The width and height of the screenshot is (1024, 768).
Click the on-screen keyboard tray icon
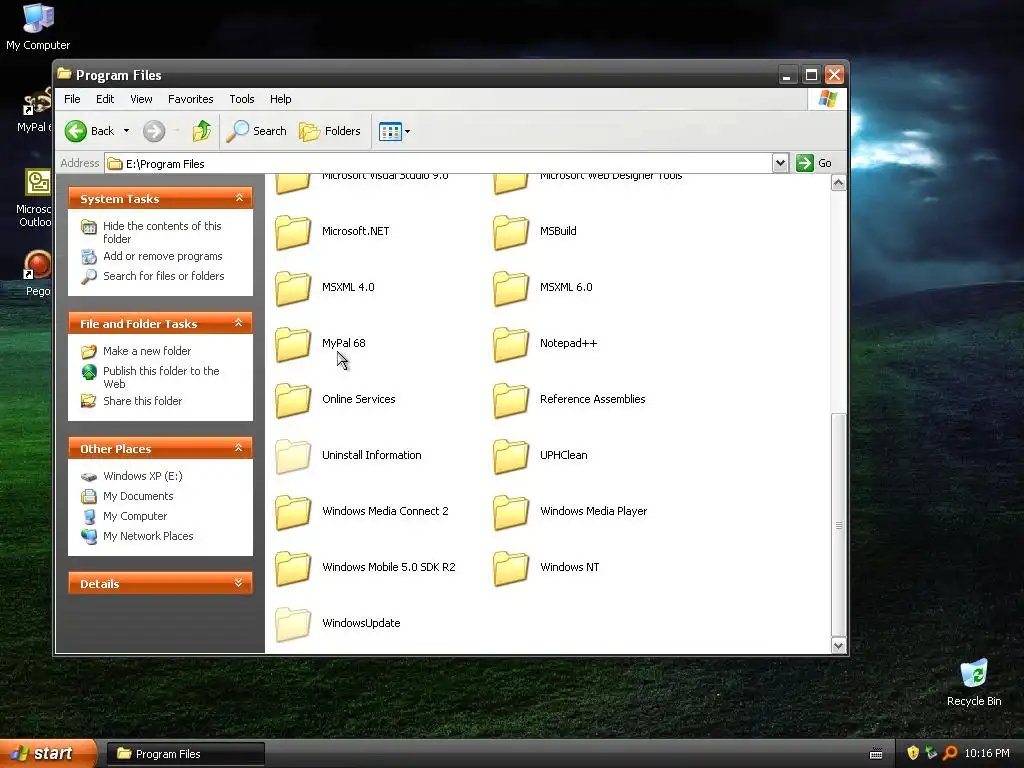876,754
